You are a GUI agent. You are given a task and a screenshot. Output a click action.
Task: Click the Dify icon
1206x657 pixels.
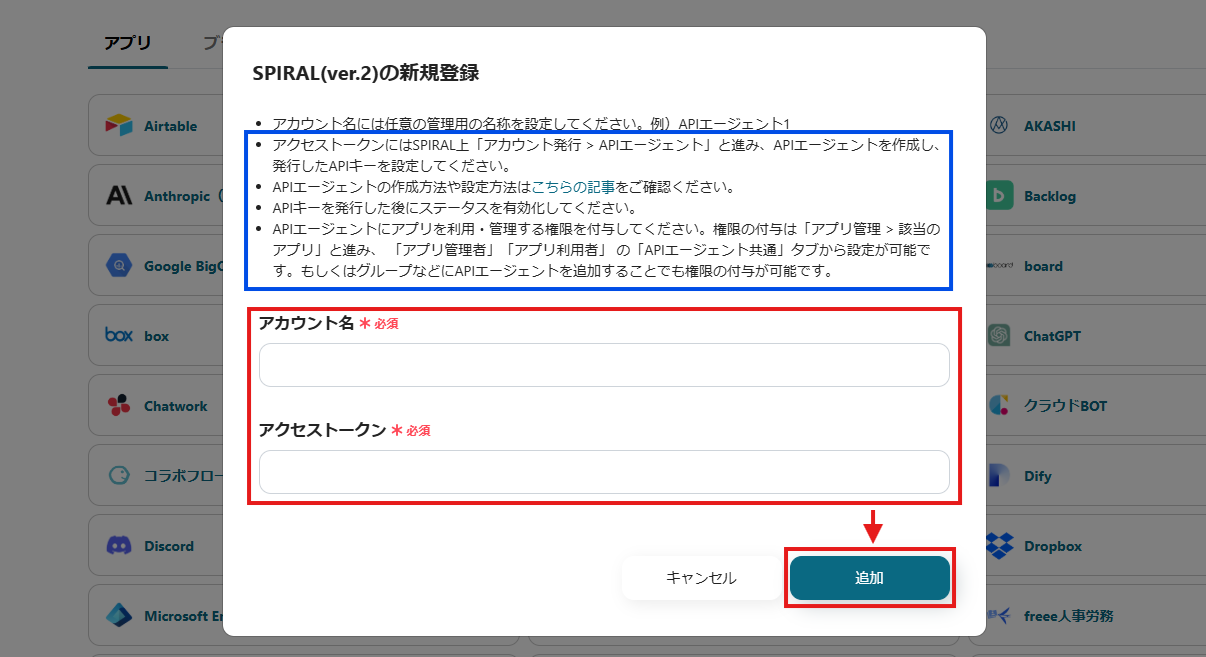pyautogui.click(x=999, y=476)
